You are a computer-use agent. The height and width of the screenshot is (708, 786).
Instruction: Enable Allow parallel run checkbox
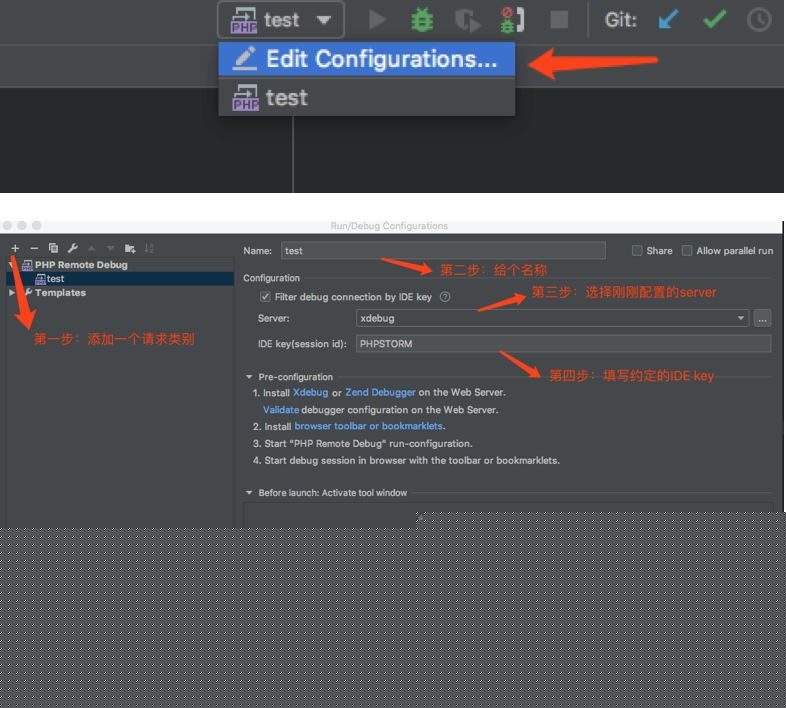point(687,251)
